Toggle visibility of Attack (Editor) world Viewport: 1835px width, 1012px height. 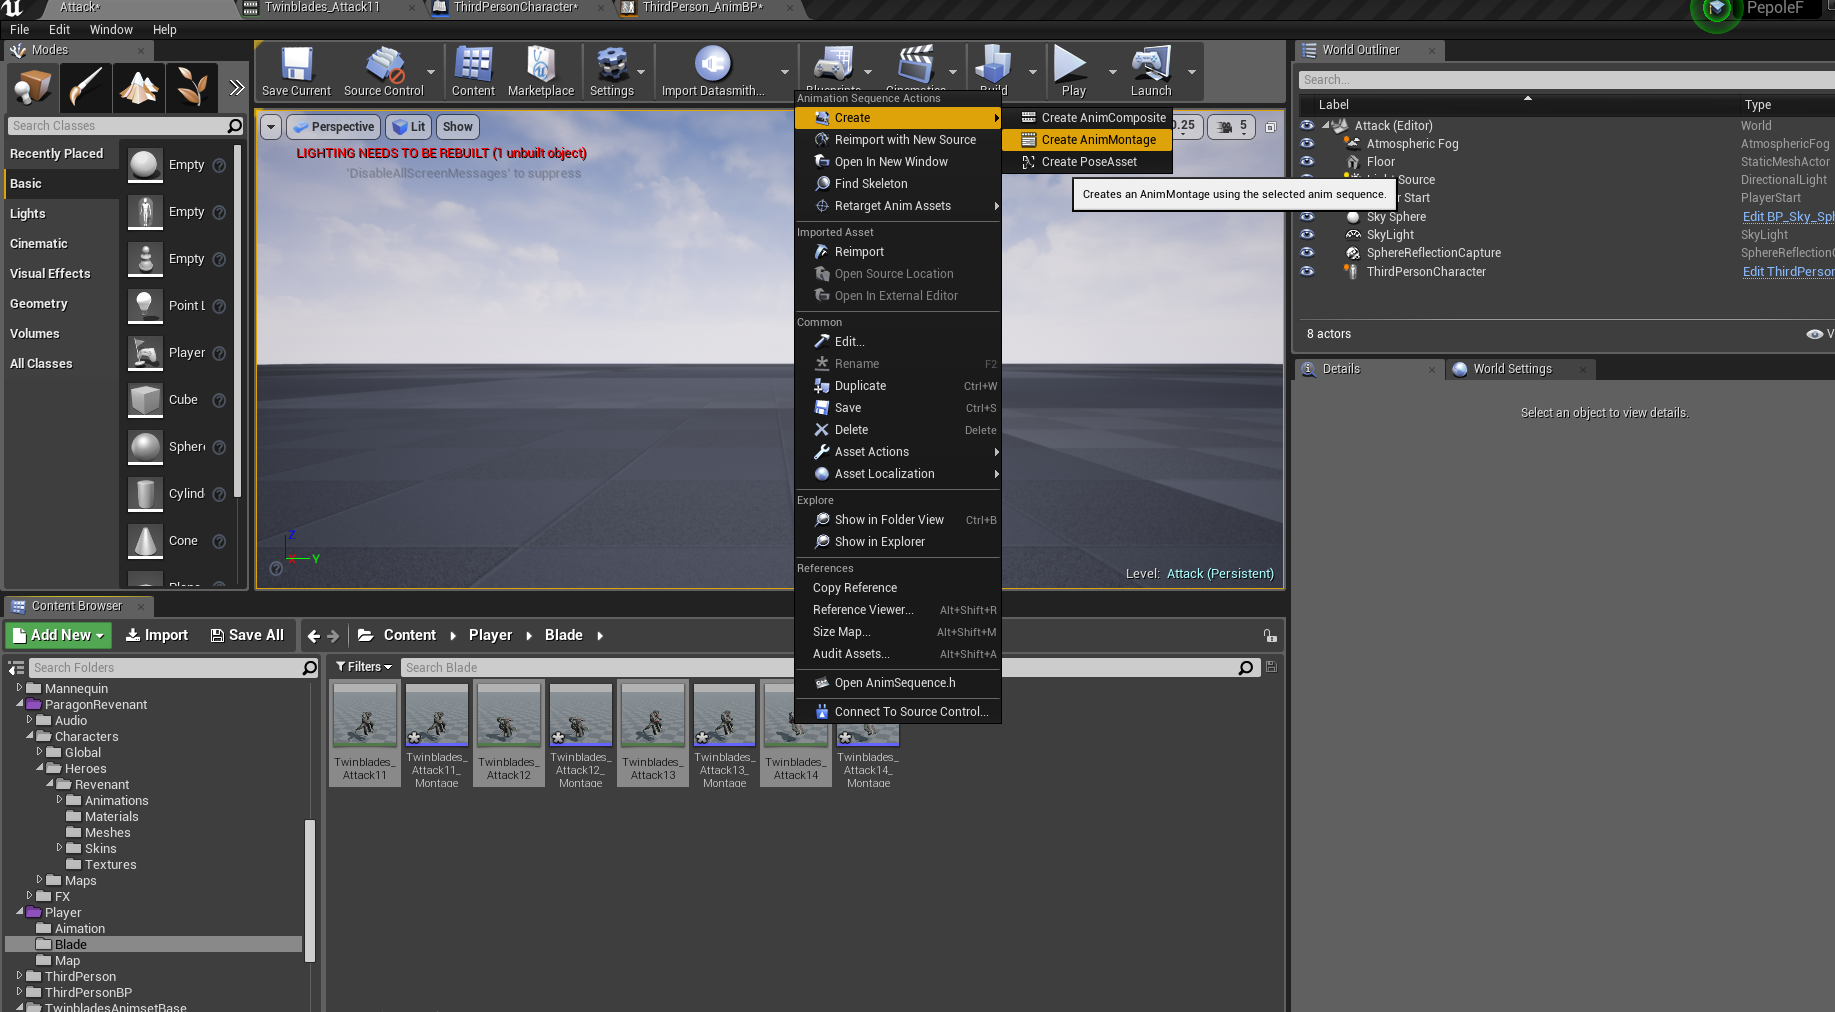1307,126
